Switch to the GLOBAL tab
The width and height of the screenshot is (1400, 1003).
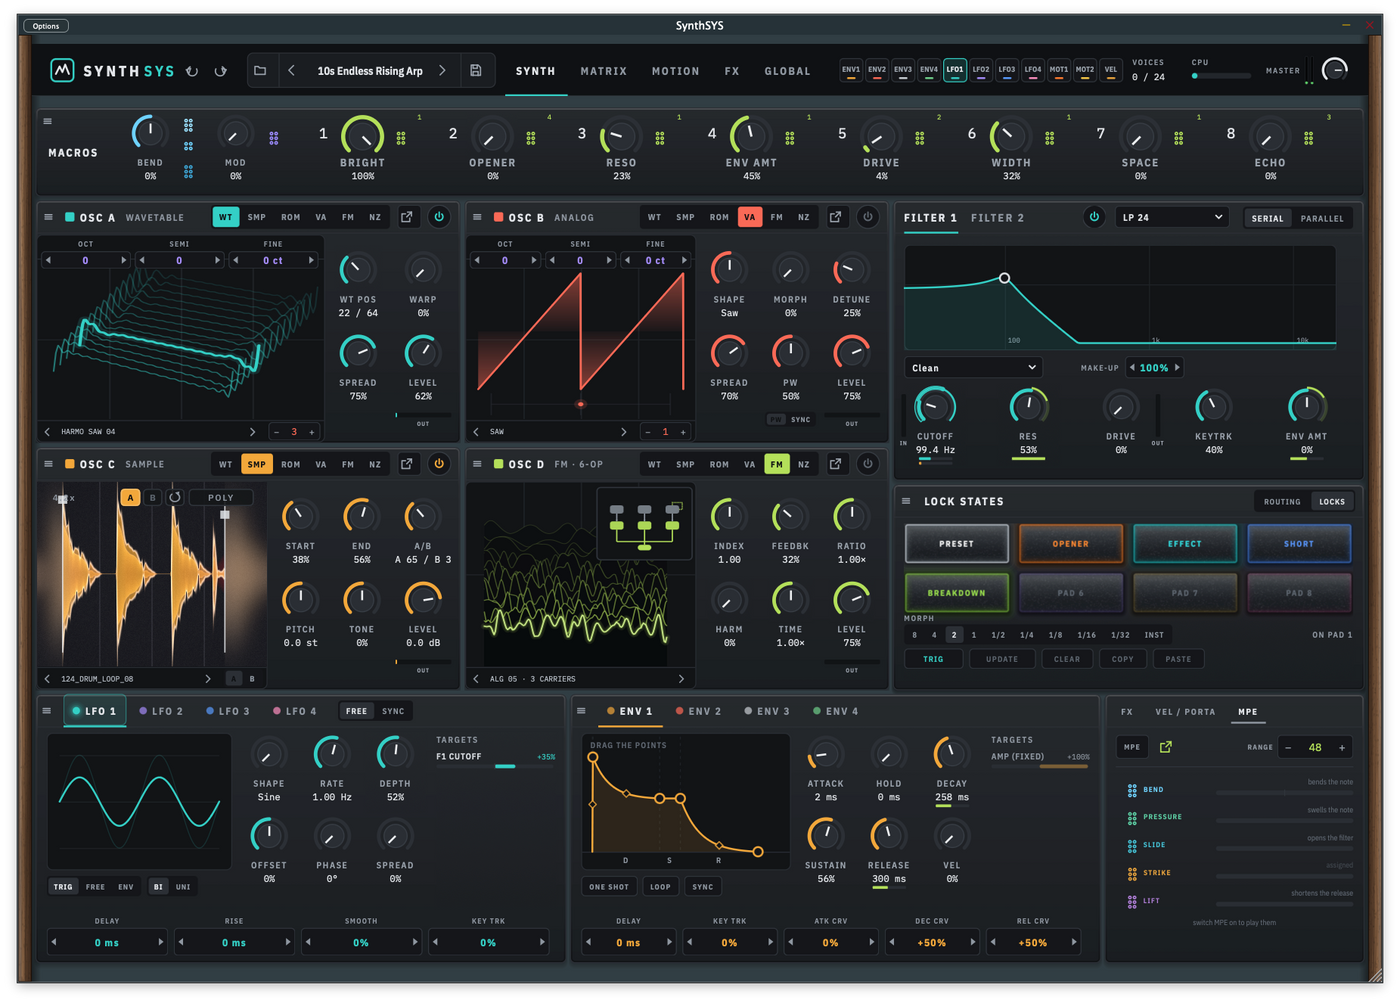[x=788, y=71]
